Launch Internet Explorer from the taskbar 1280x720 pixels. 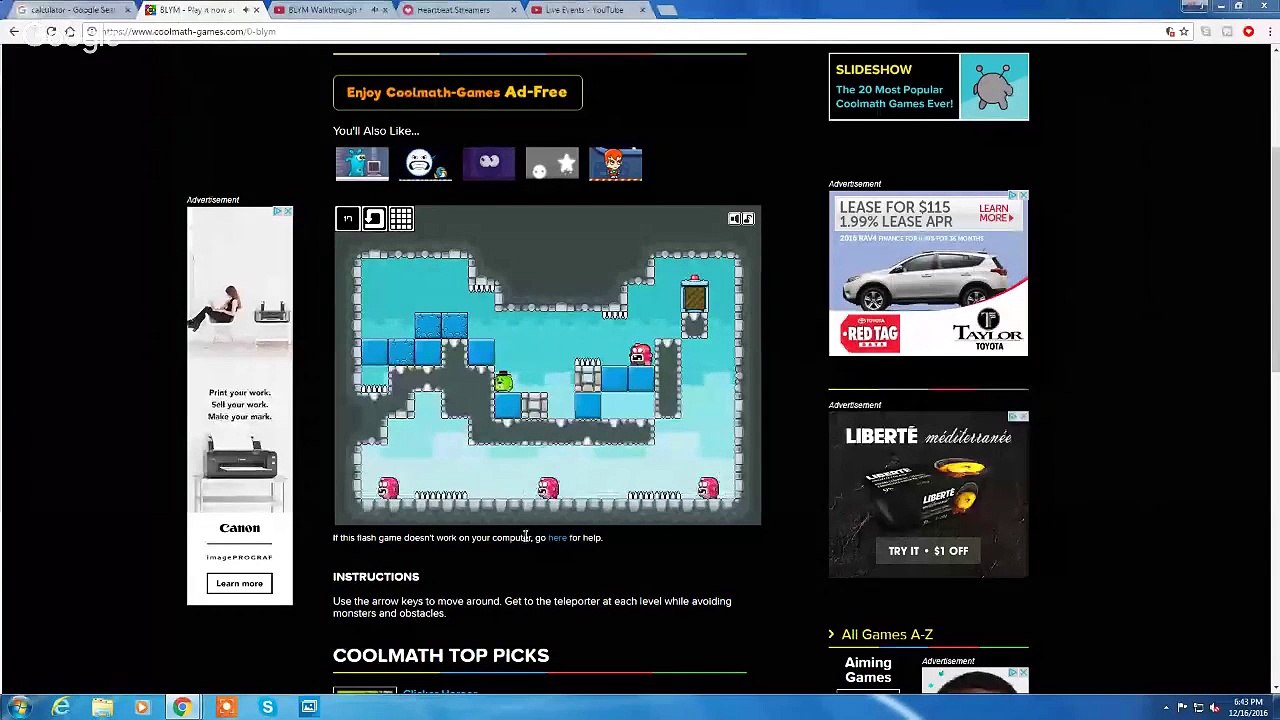[x=61, y=707]
